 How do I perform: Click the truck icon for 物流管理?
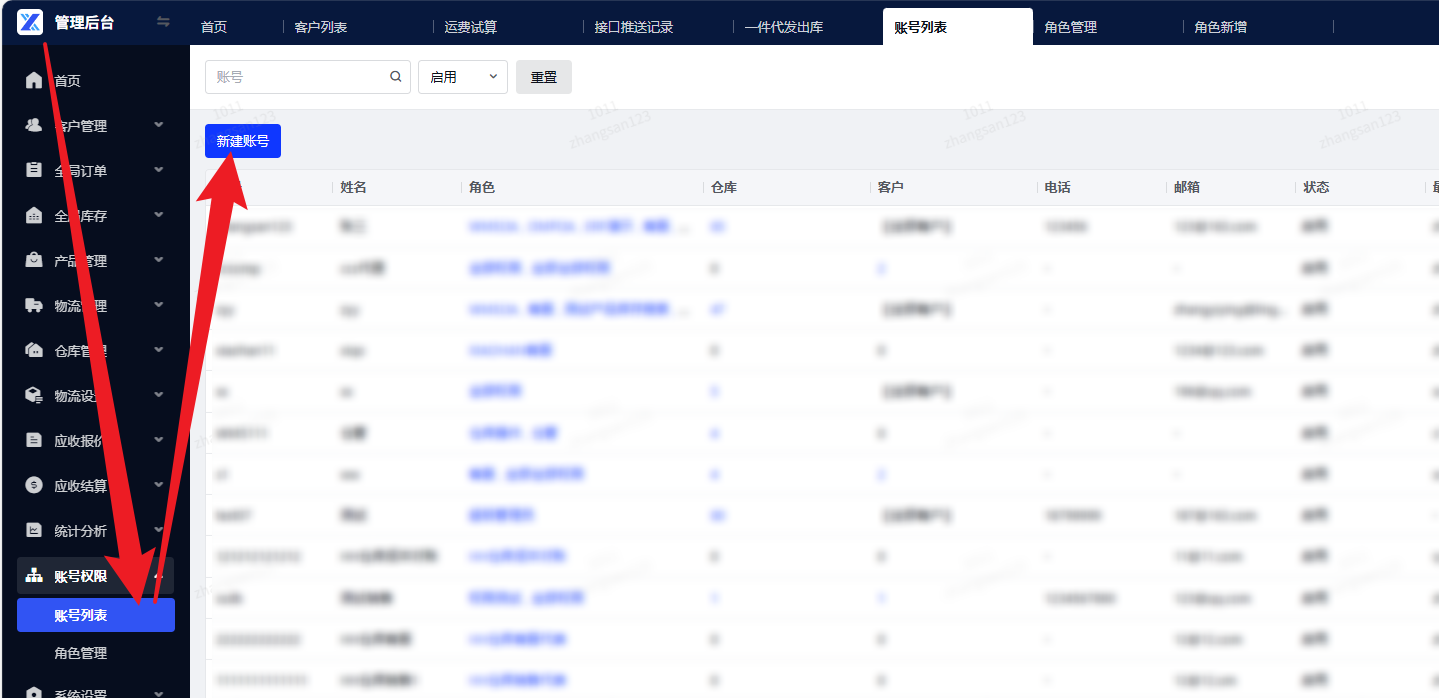point(34,305)
